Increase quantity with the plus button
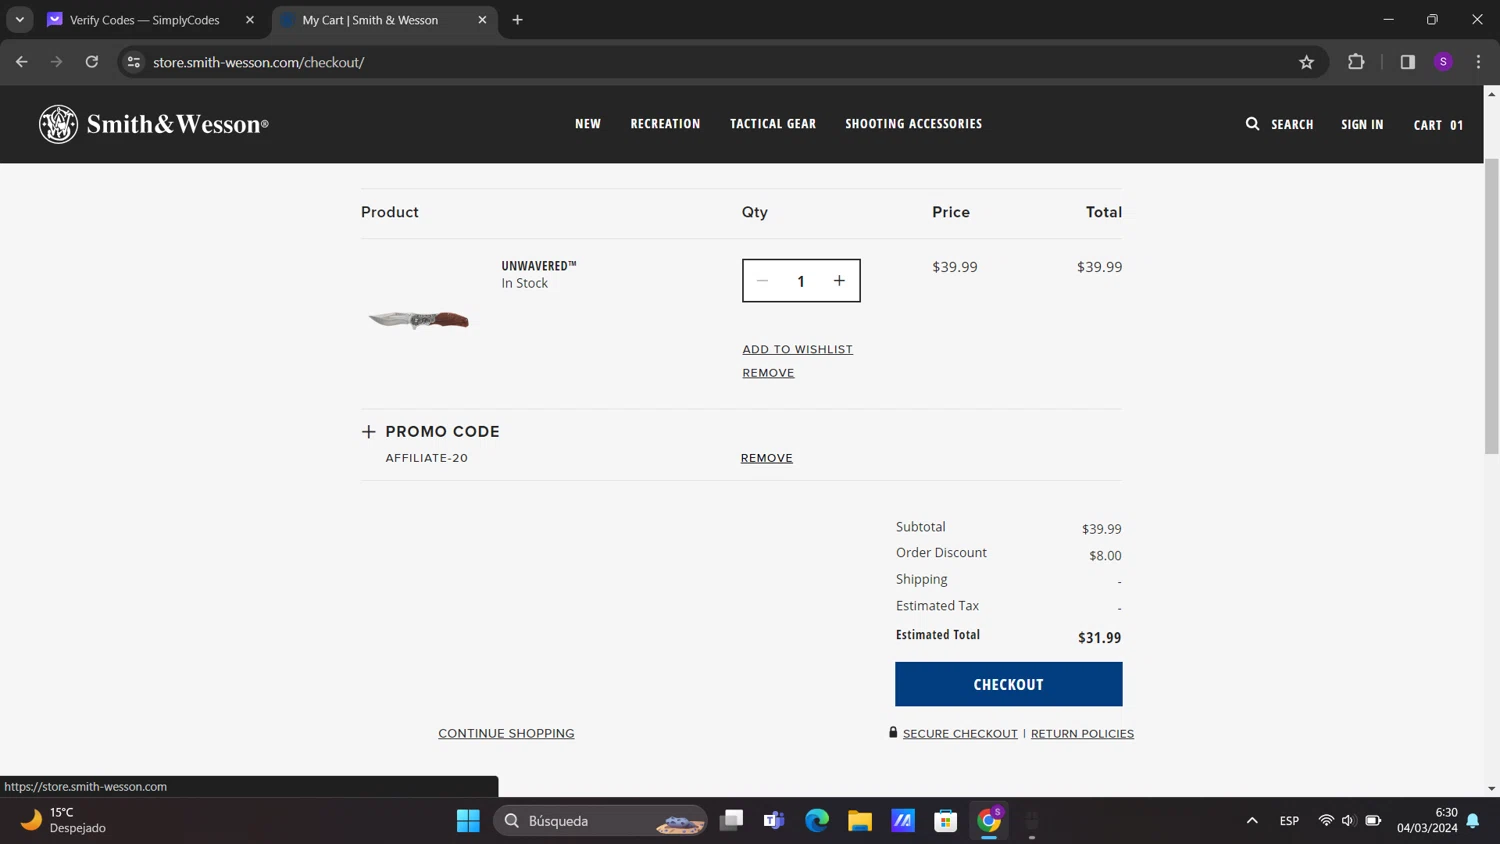The width and height of the screenshot is (1500, 844). point(839,281)
